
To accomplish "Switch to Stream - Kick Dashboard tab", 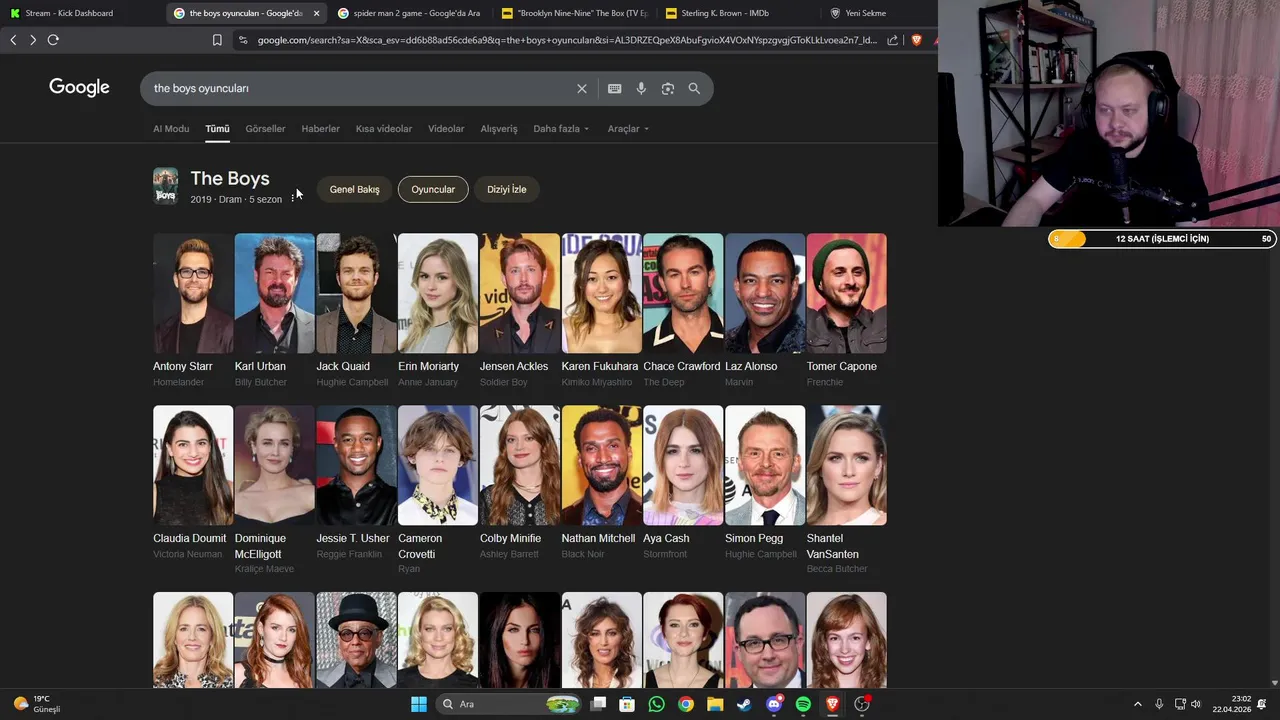I will pos(80,13).
